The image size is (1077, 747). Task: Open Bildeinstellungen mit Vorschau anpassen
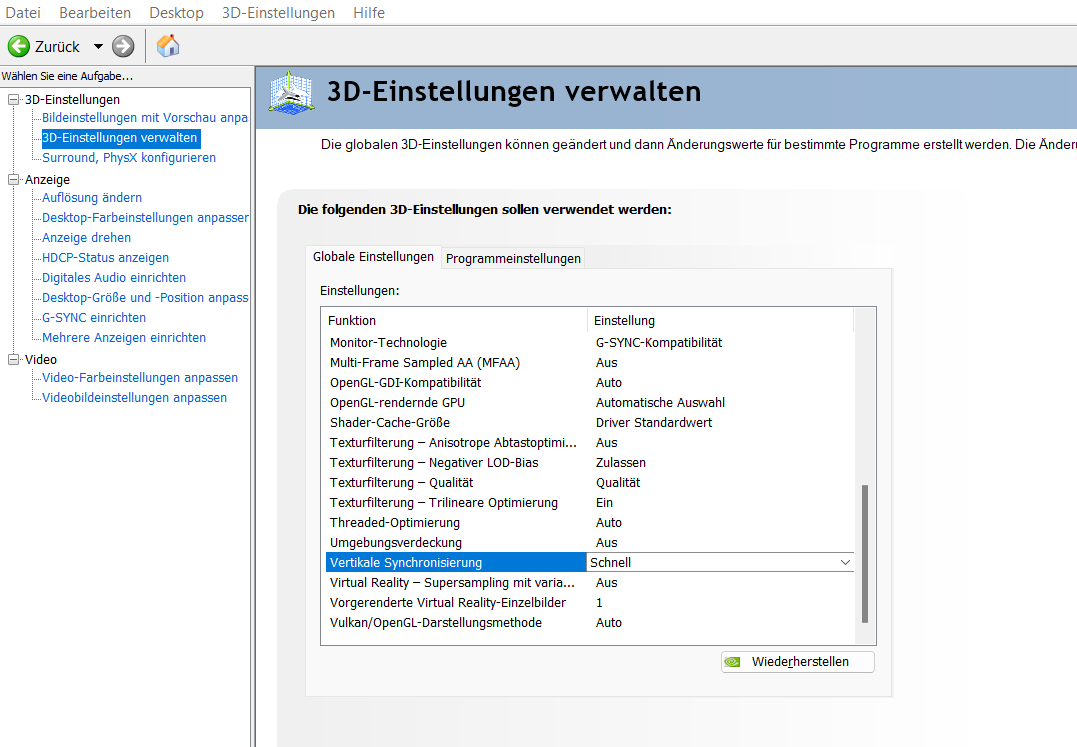coord(145,117)
